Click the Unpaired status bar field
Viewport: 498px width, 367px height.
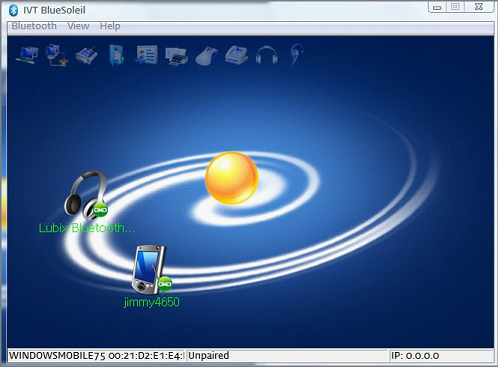[x=288, y=356]
